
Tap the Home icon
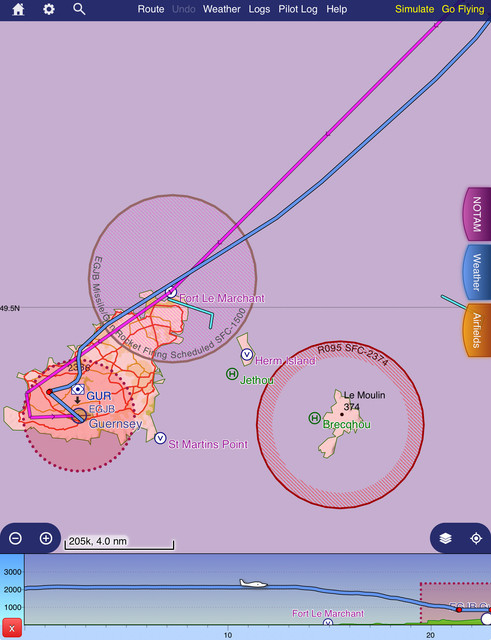pos(18,9)
